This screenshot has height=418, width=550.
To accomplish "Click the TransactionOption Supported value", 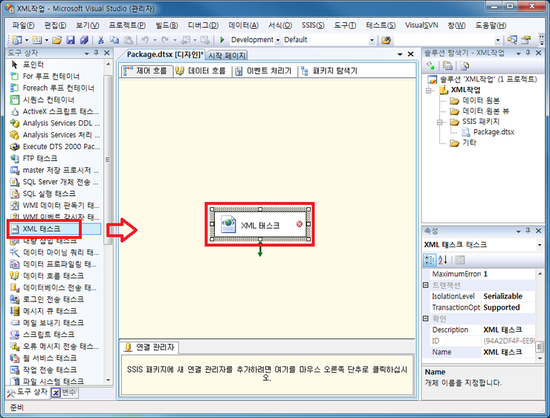I will [x=508, y=307].
